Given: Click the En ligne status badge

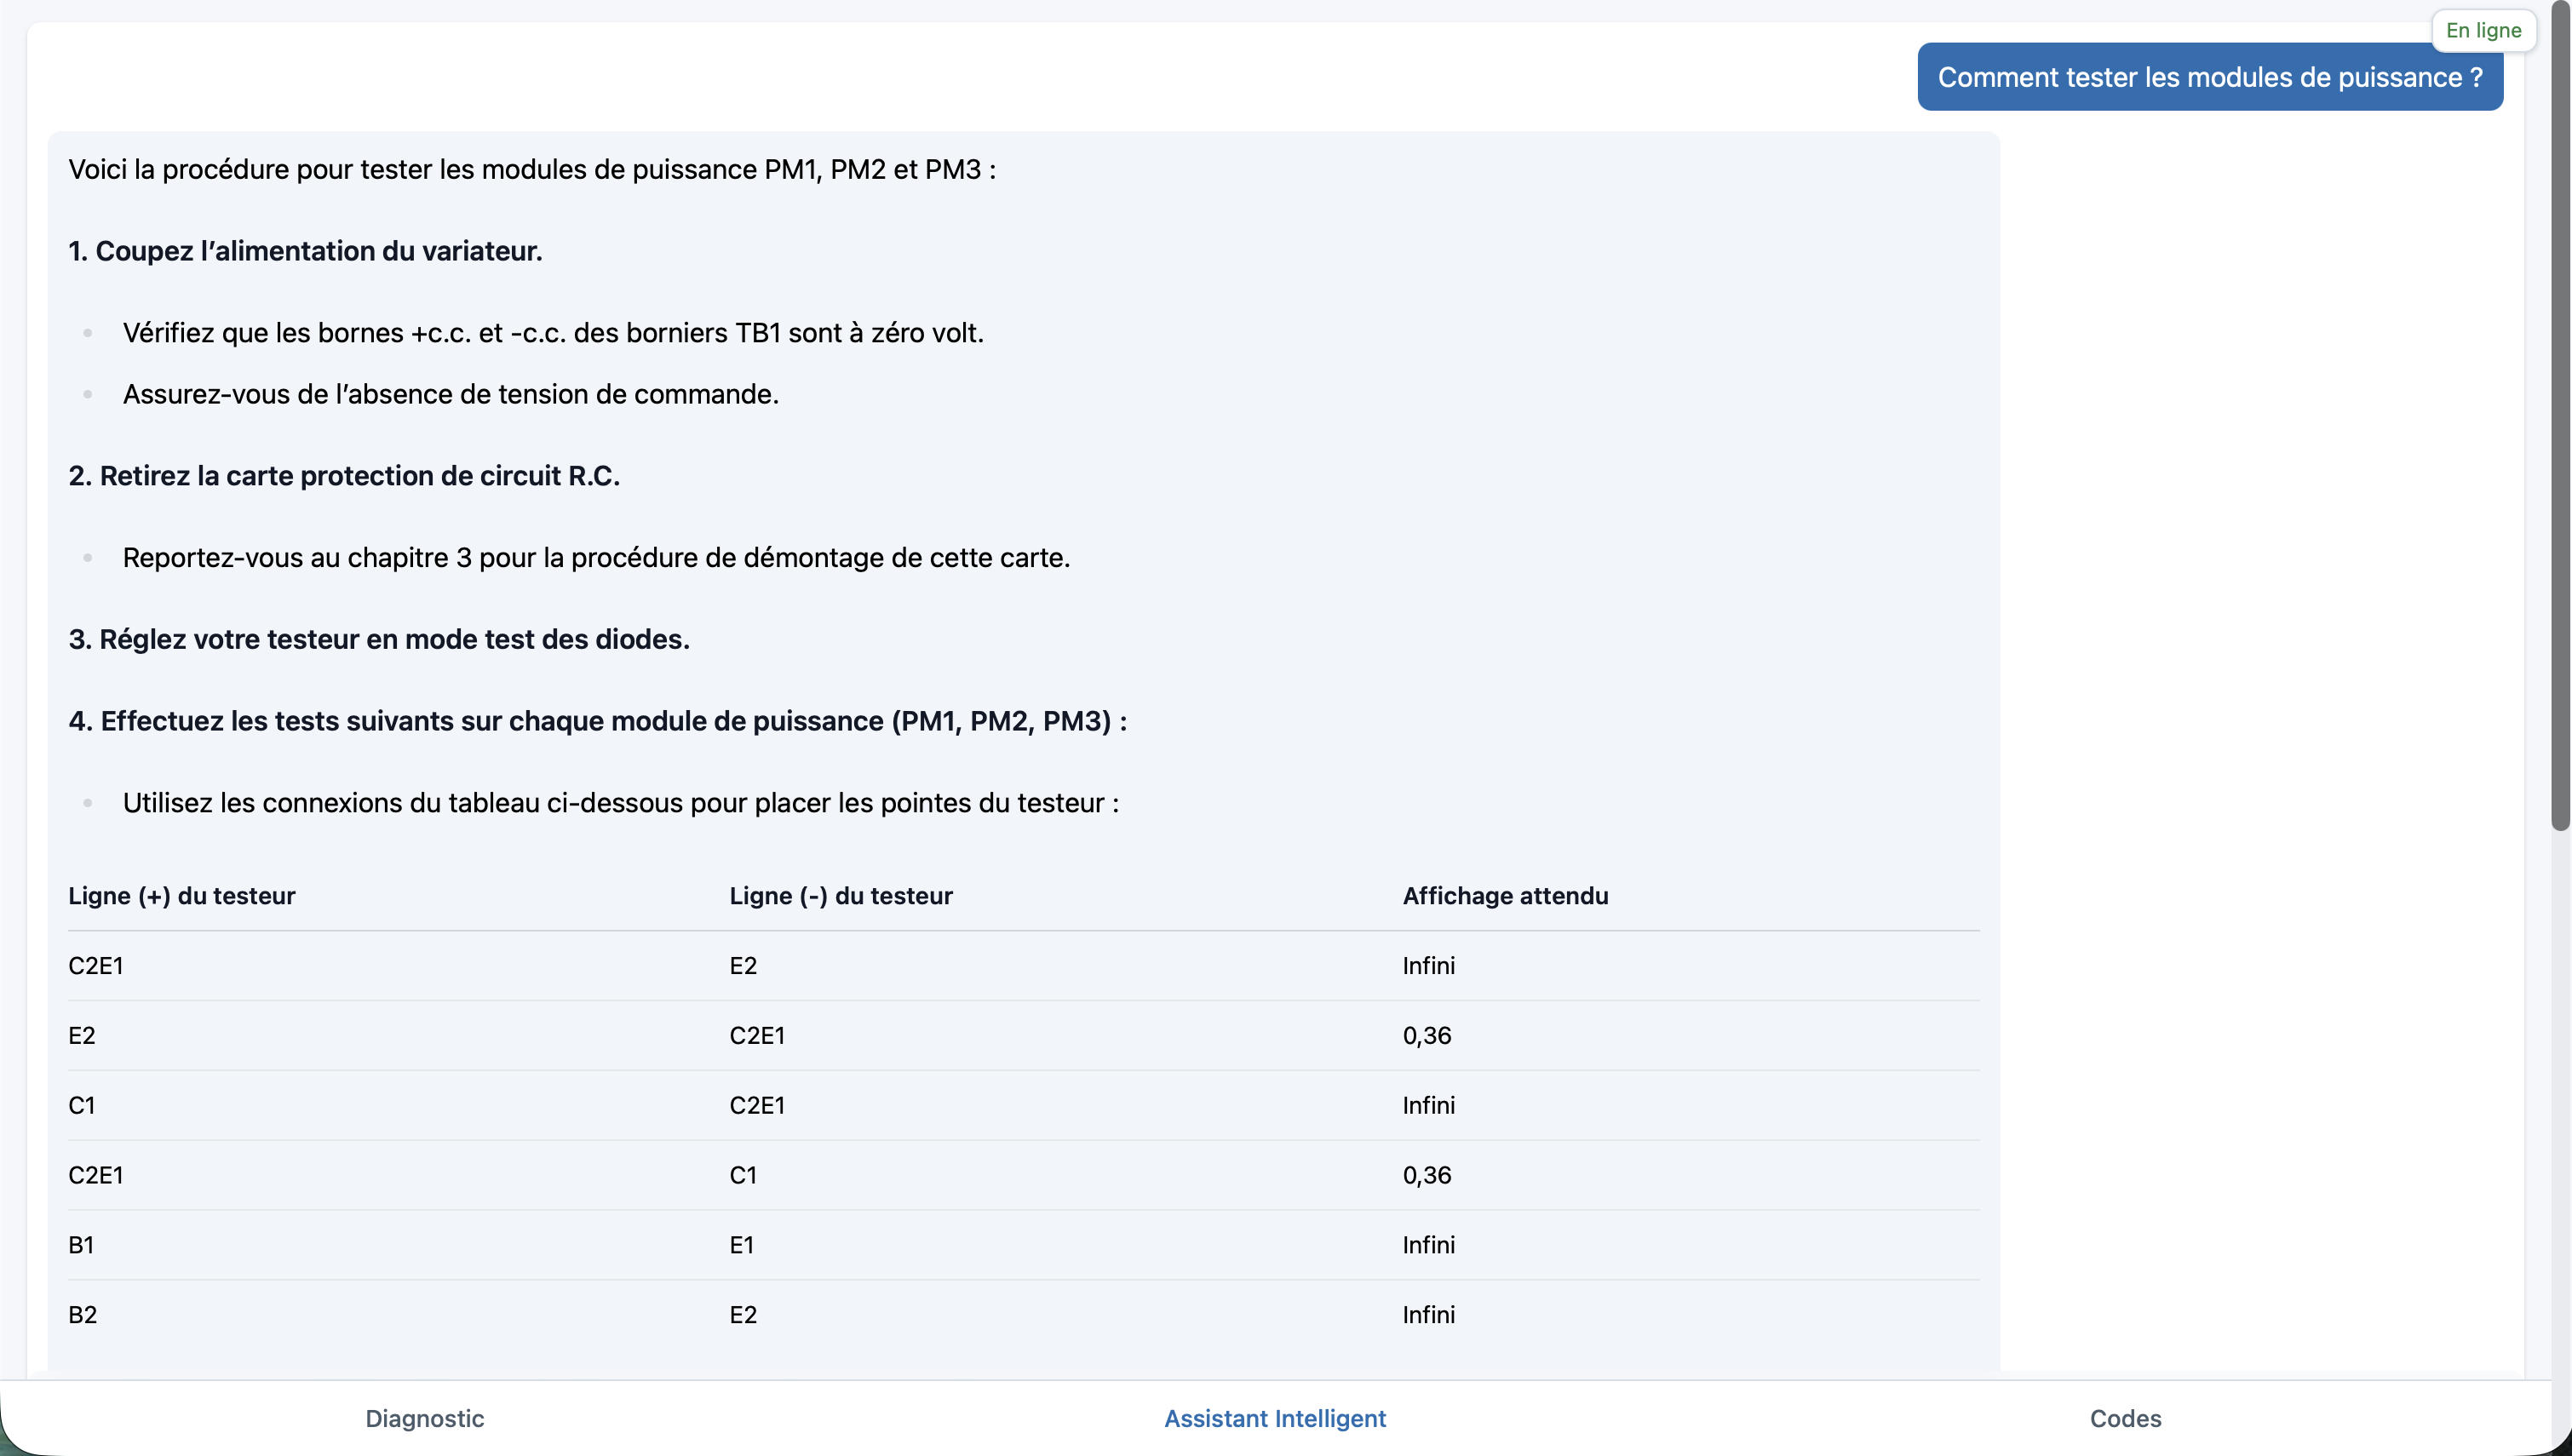Looking at the screenshot, I should click(2483, 30).
